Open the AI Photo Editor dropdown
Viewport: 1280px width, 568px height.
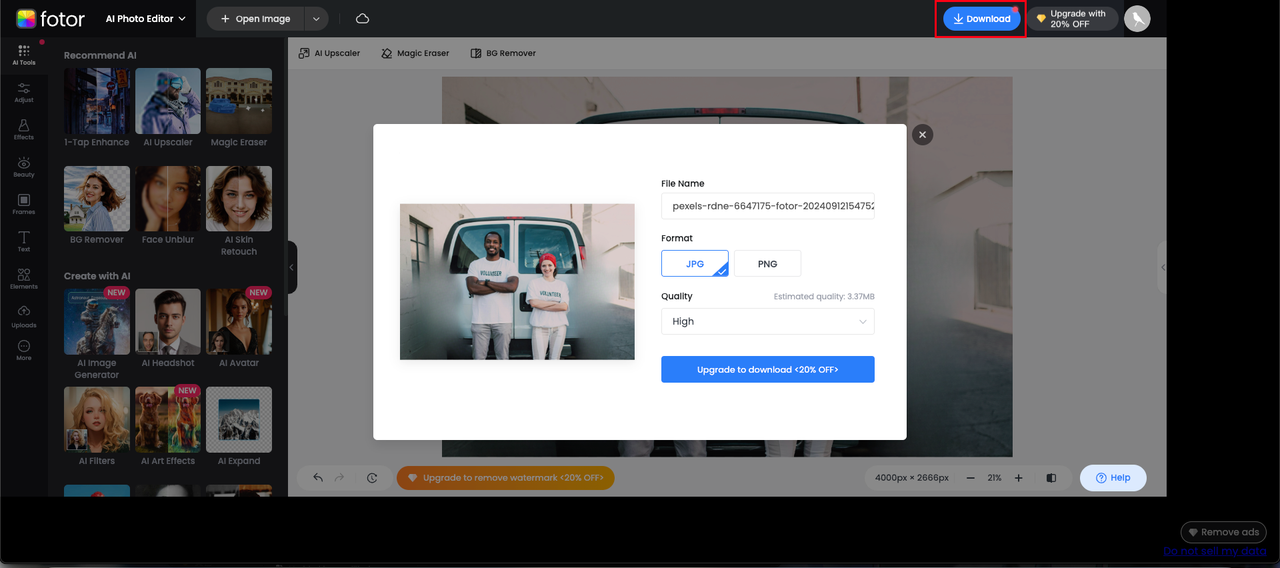click(146, 19)
